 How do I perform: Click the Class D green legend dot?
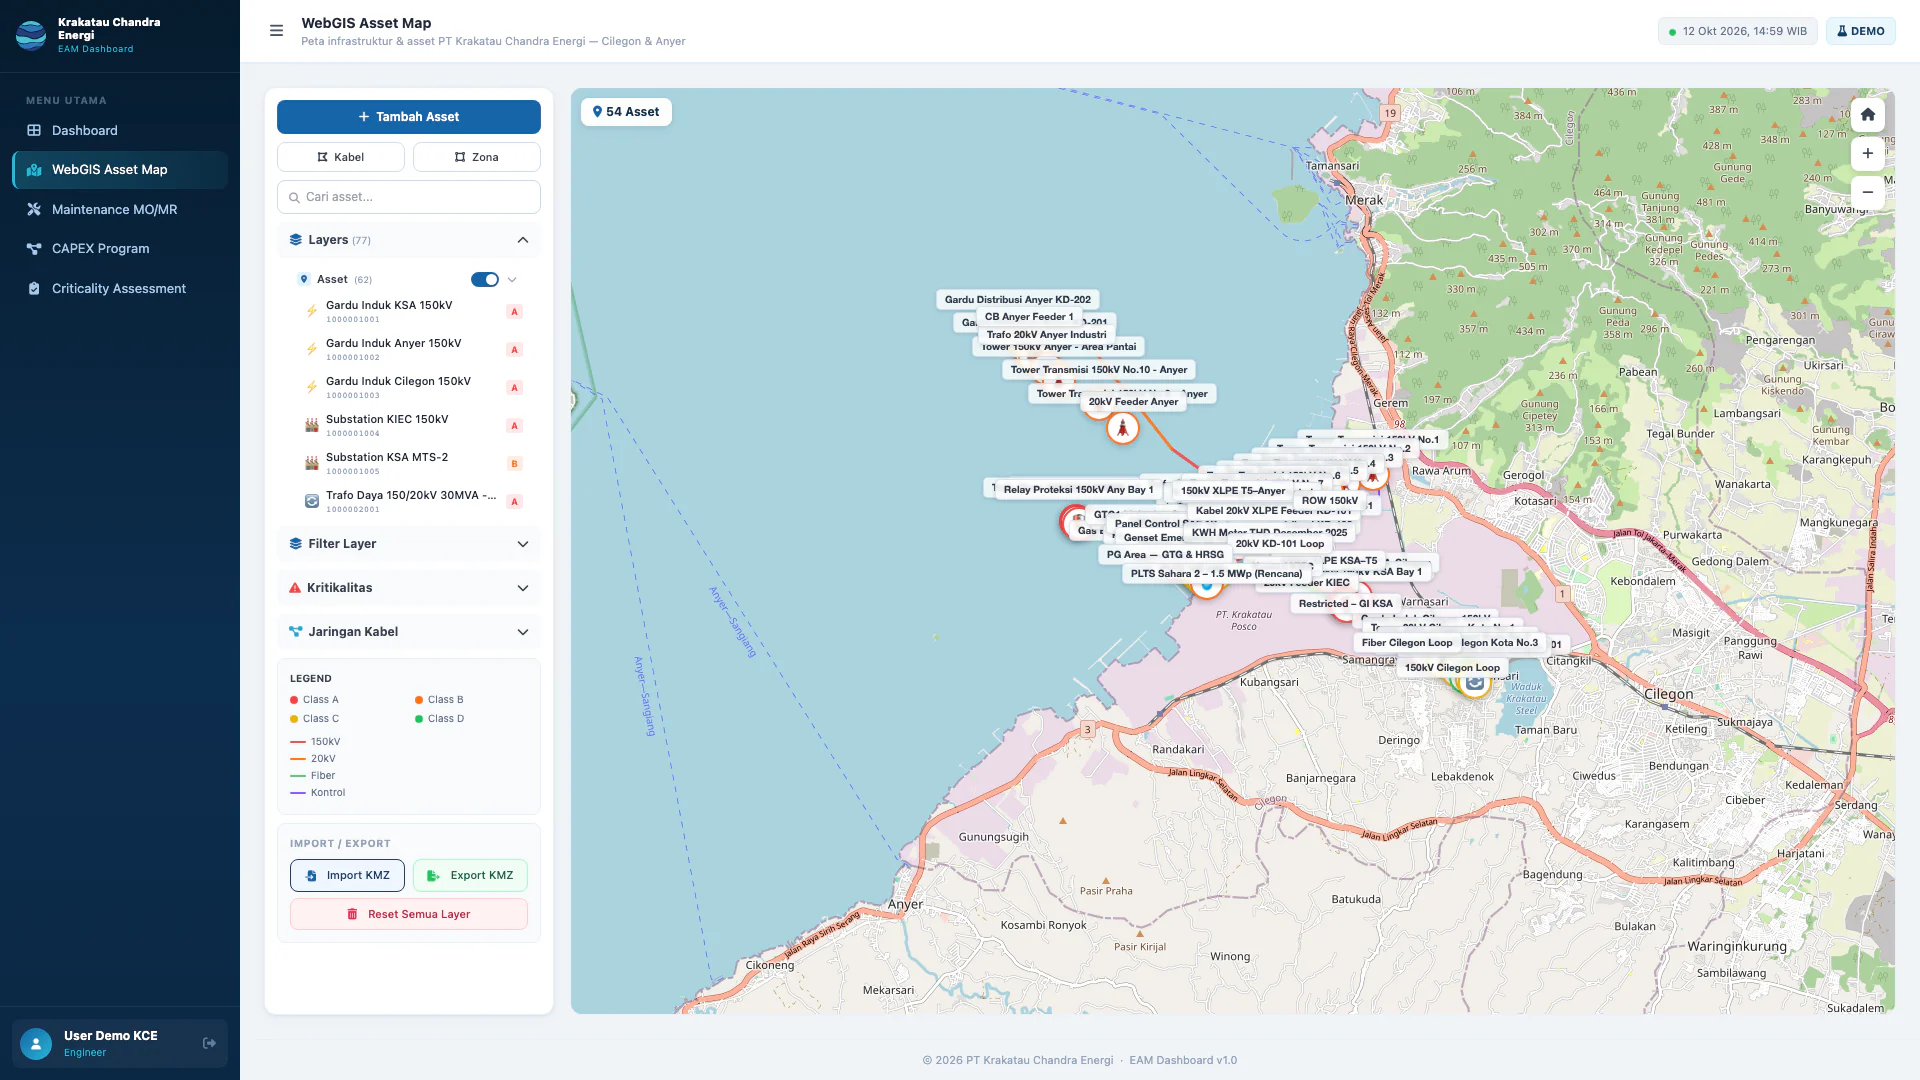[419, 719]
